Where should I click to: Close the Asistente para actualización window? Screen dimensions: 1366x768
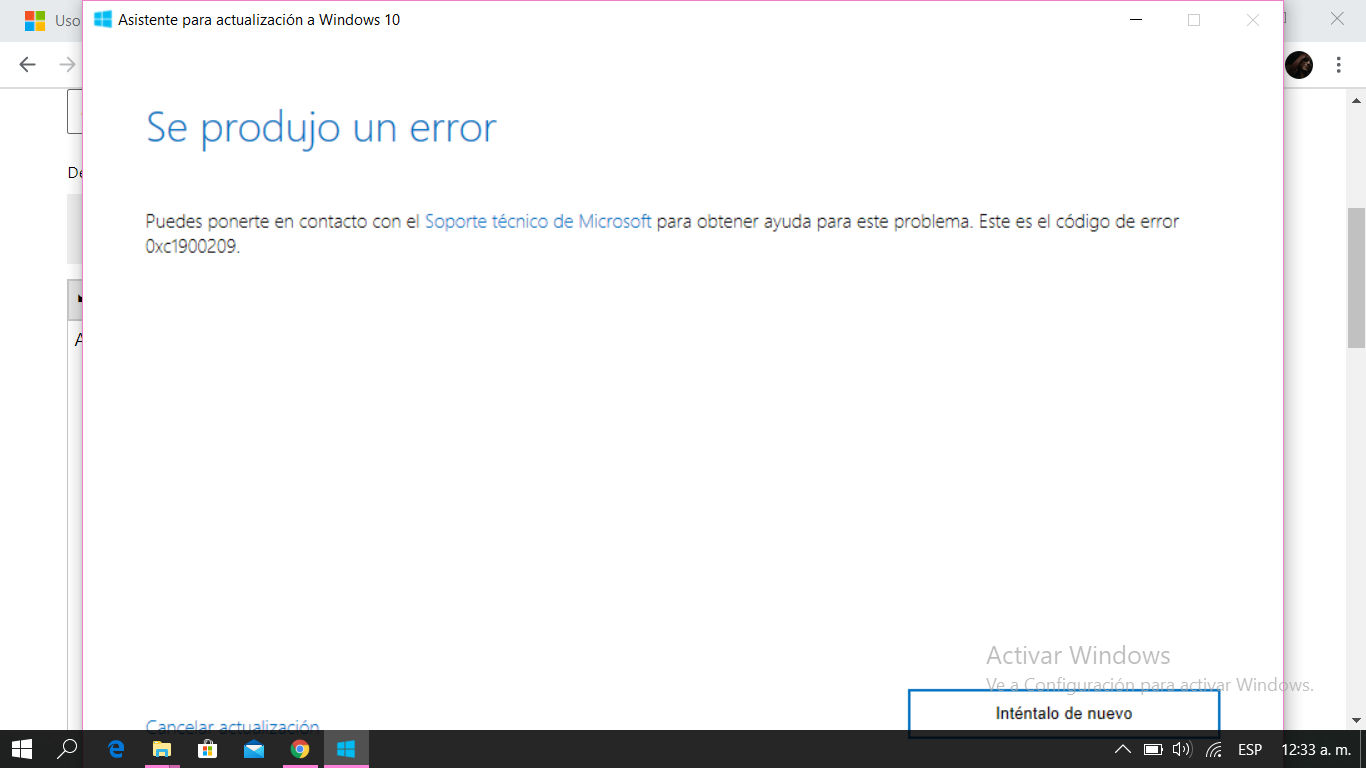pos(1252,20)
